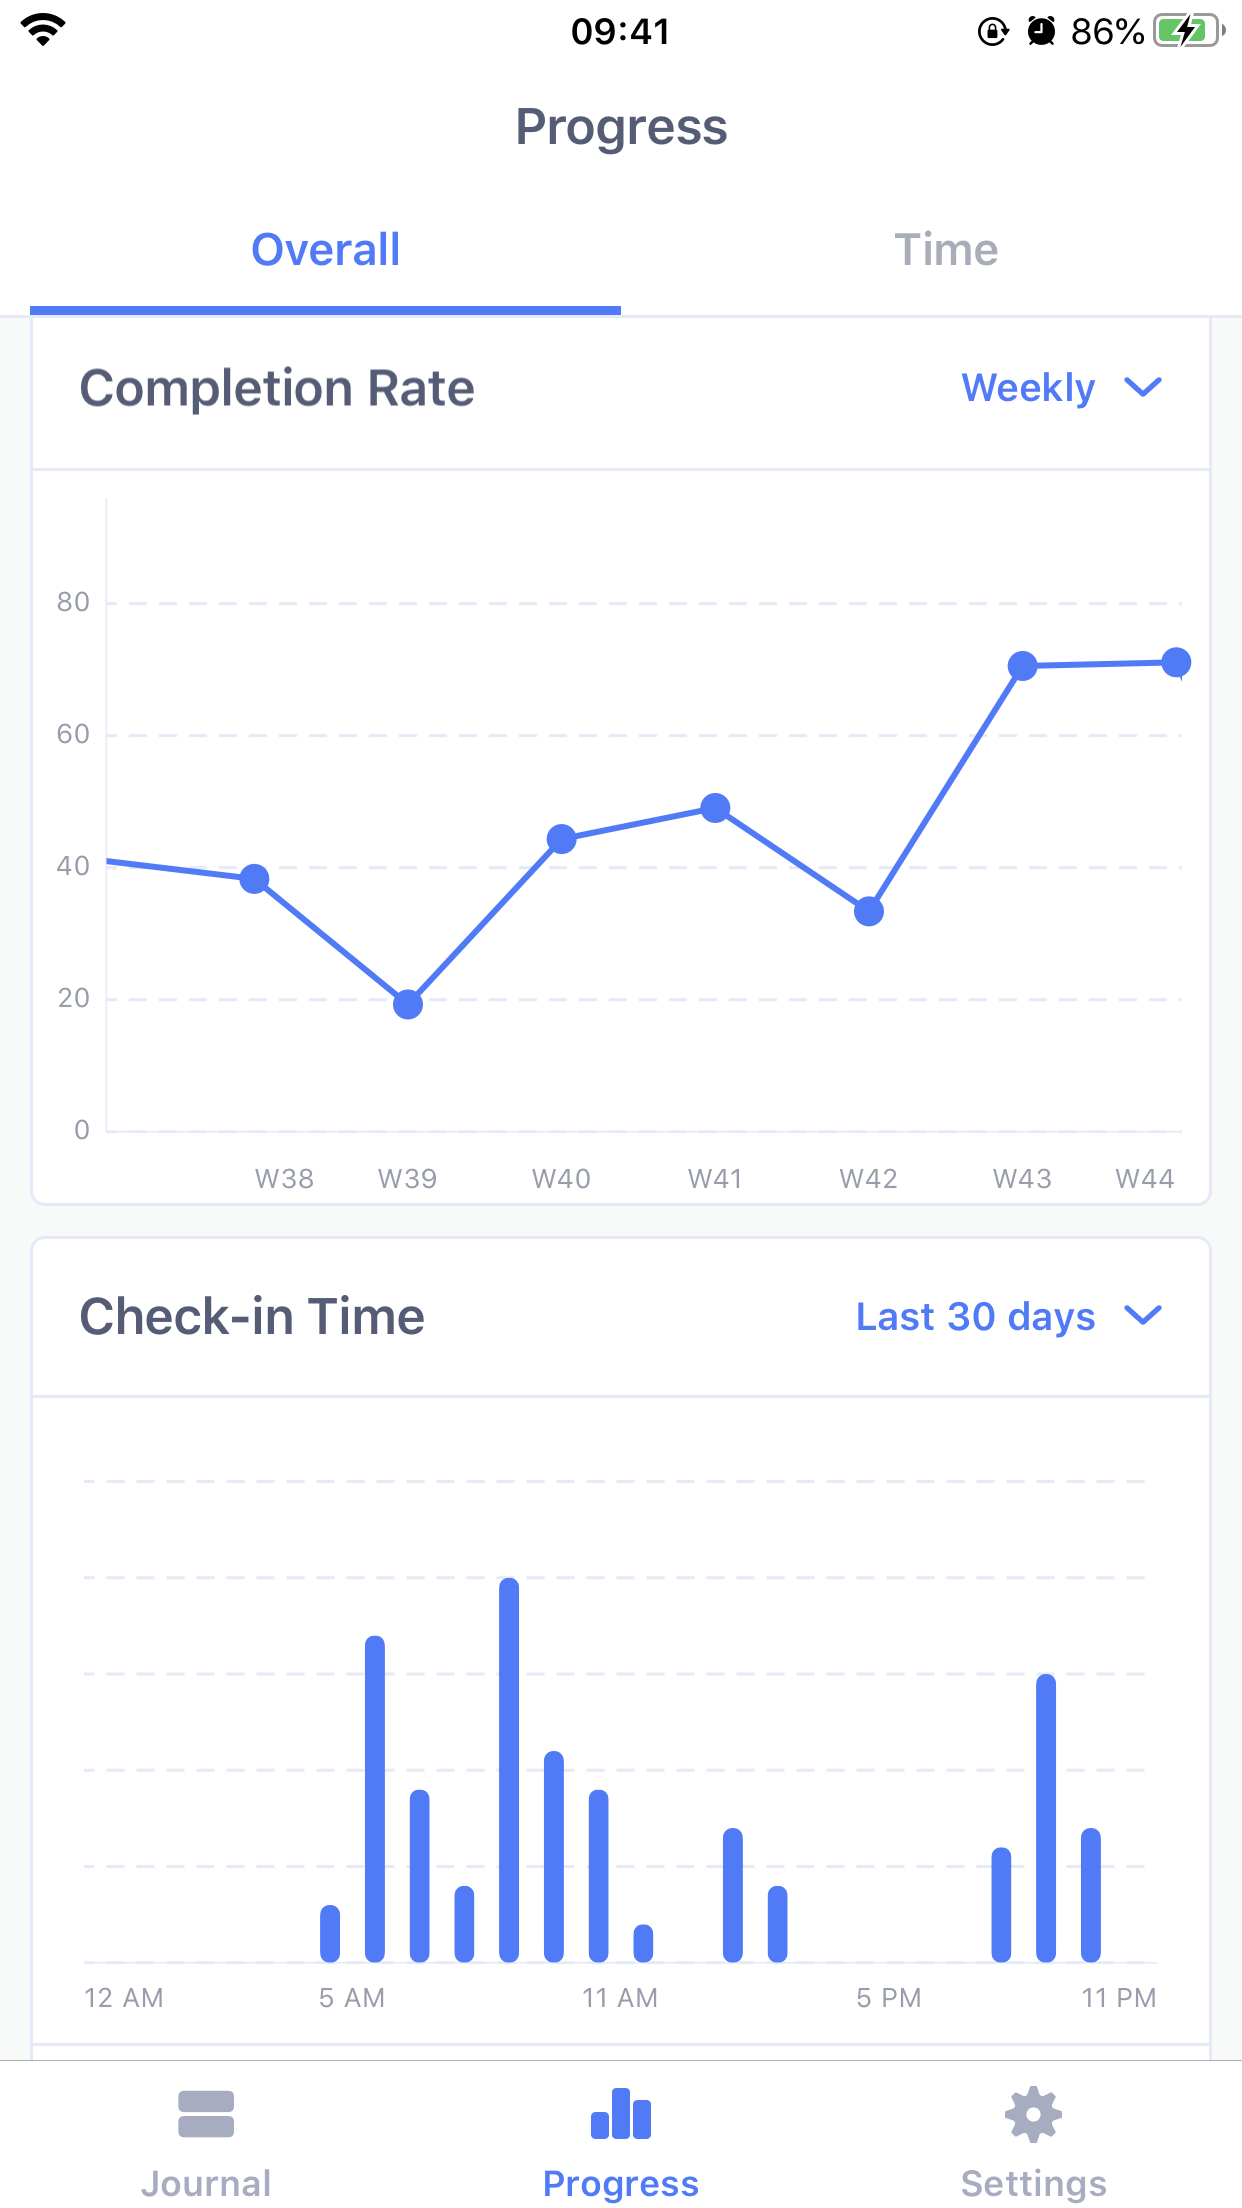Tap the Wi-Fi icon in status bar
Viewport: 1242px width, 2208px height.
coord(41,30)
